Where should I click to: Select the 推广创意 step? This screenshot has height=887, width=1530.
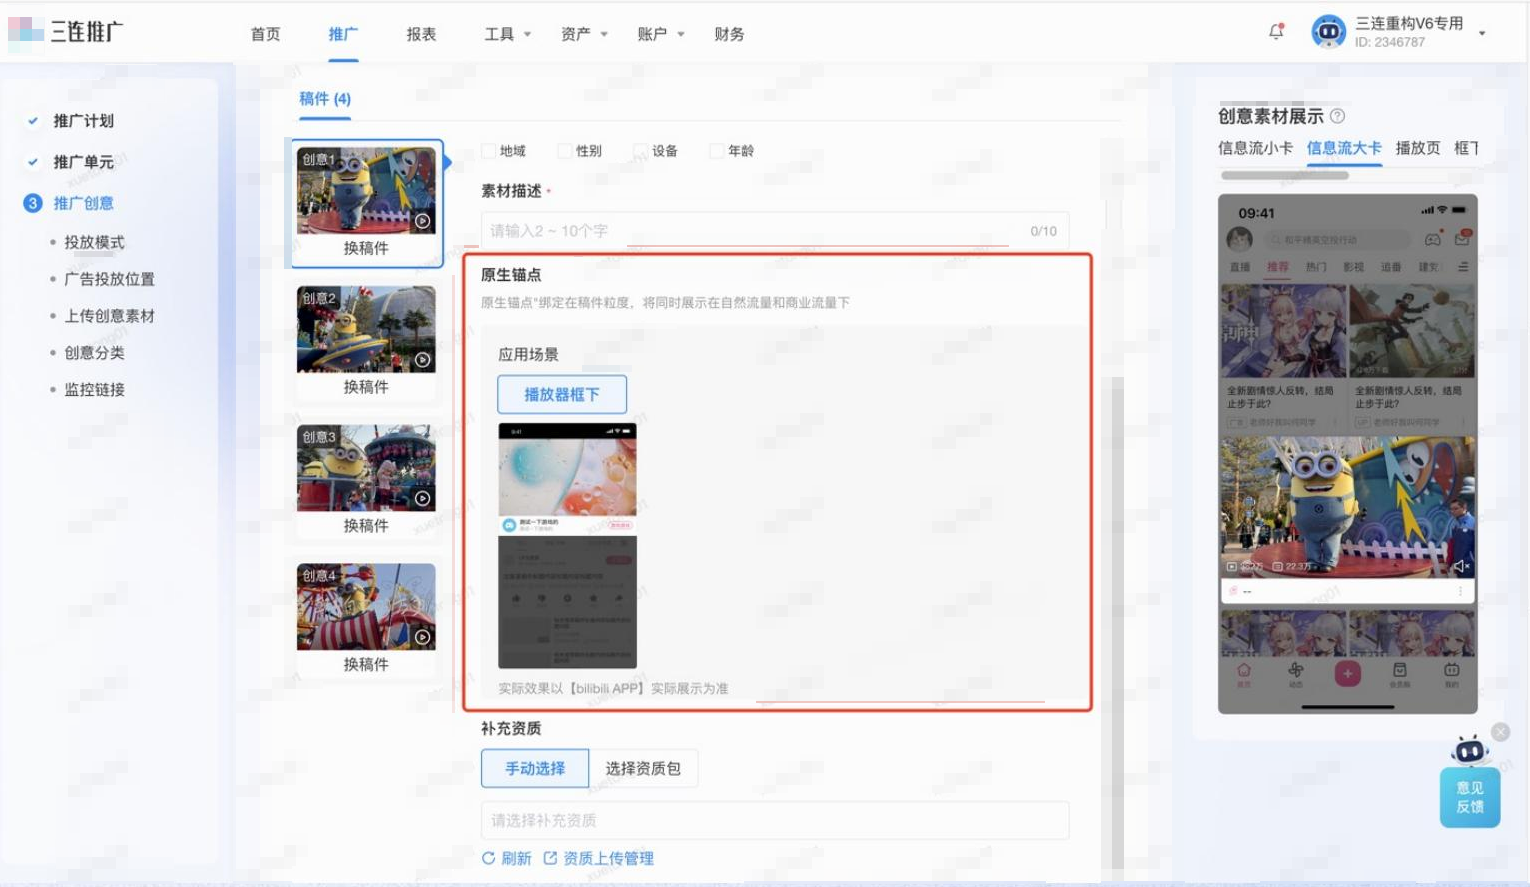click(x=83, y=203)
